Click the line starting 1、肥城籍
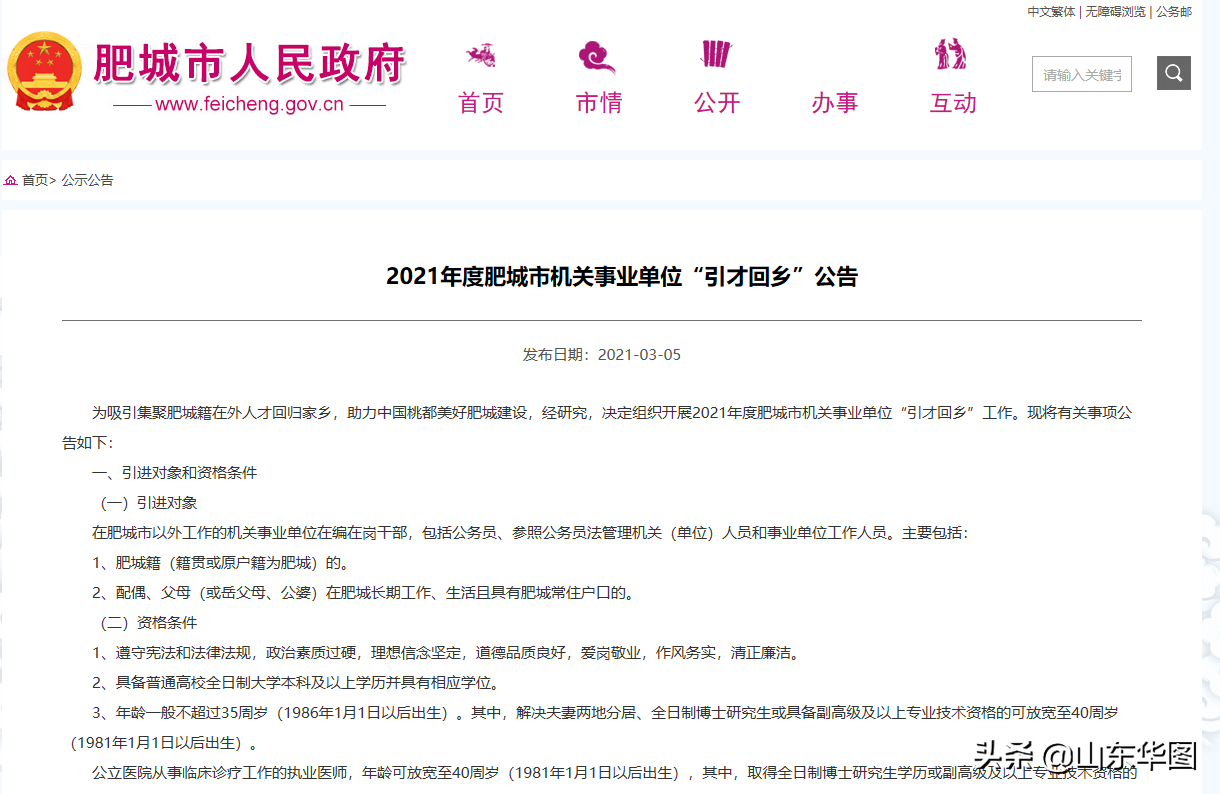This screenshot has width=1220, height=794. (220, 562)
